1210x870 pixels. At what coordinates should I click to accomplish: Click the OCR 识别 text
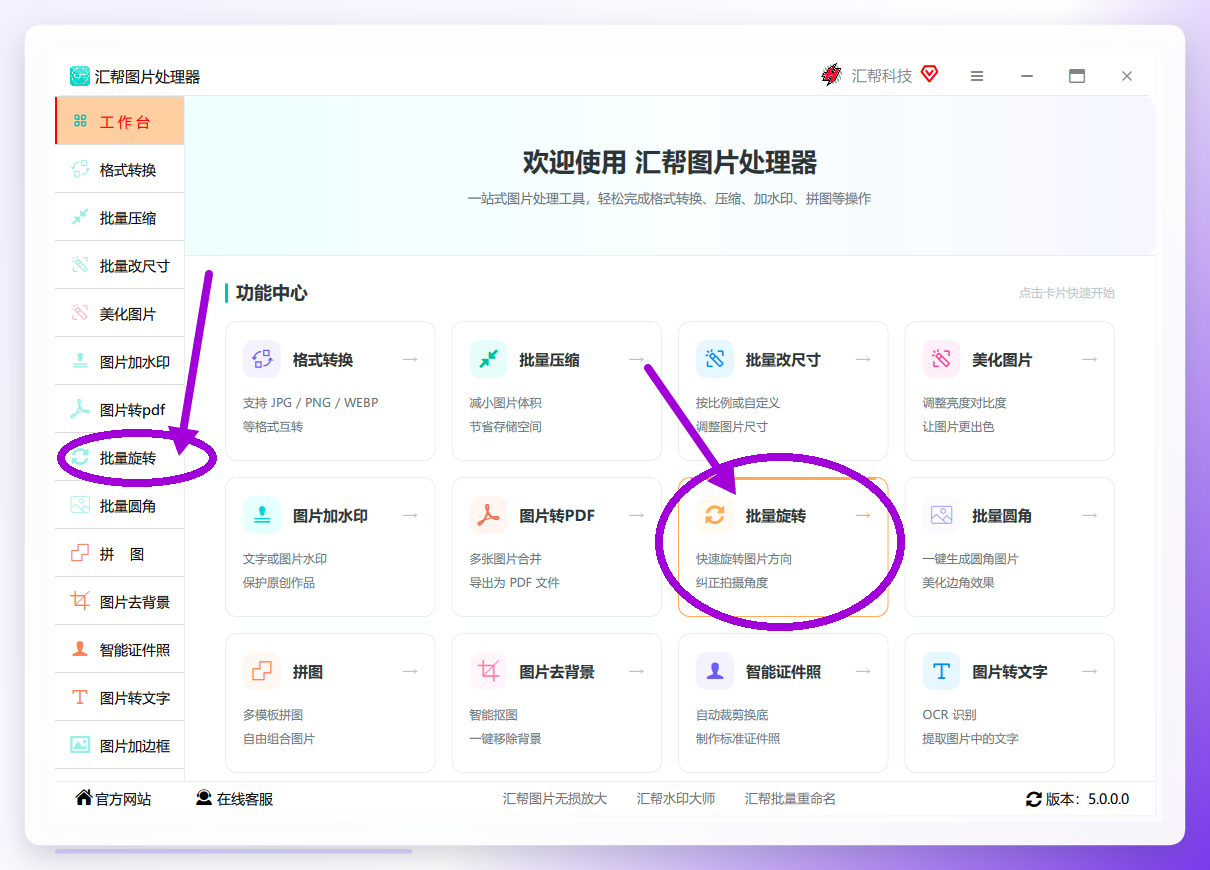click(x=949, y=715)
